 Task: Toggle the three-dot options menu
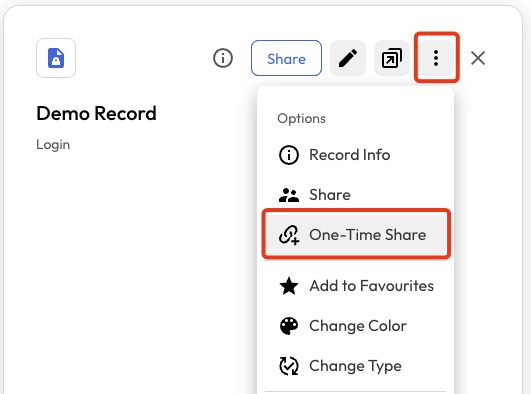(436, 58)
